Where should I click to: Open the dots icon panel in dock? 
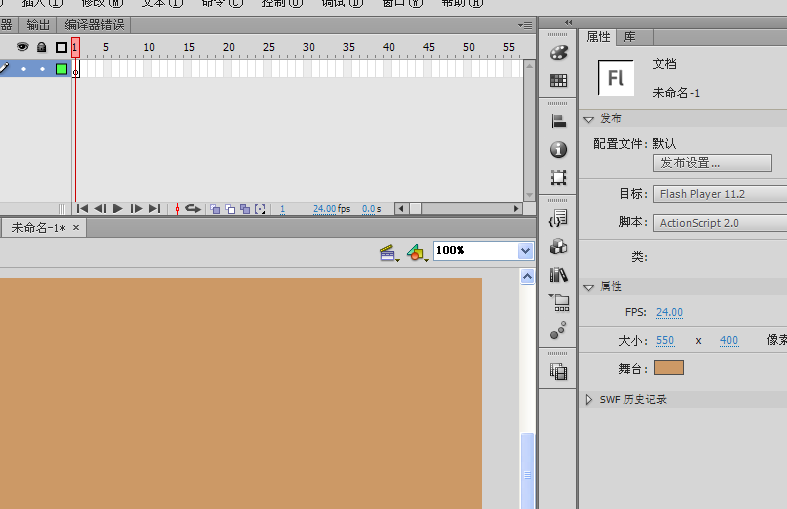point(558,330)
